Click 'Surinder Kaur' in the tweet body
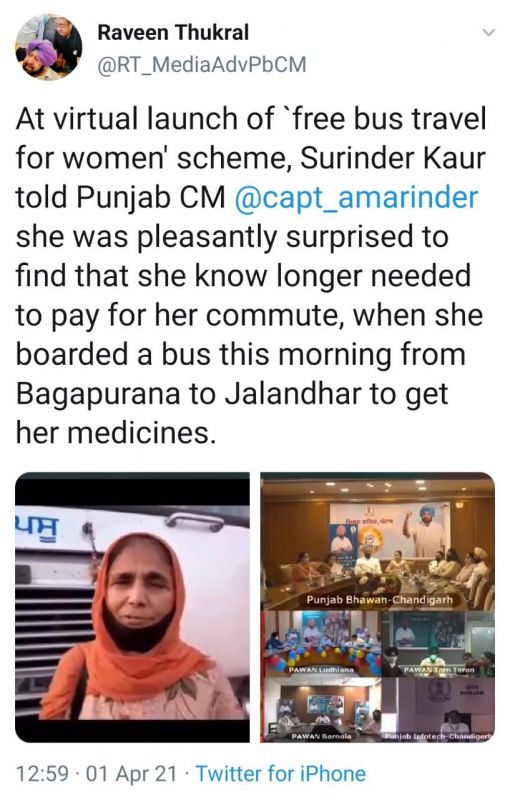 pyautogui.click(x=393, y=158)
